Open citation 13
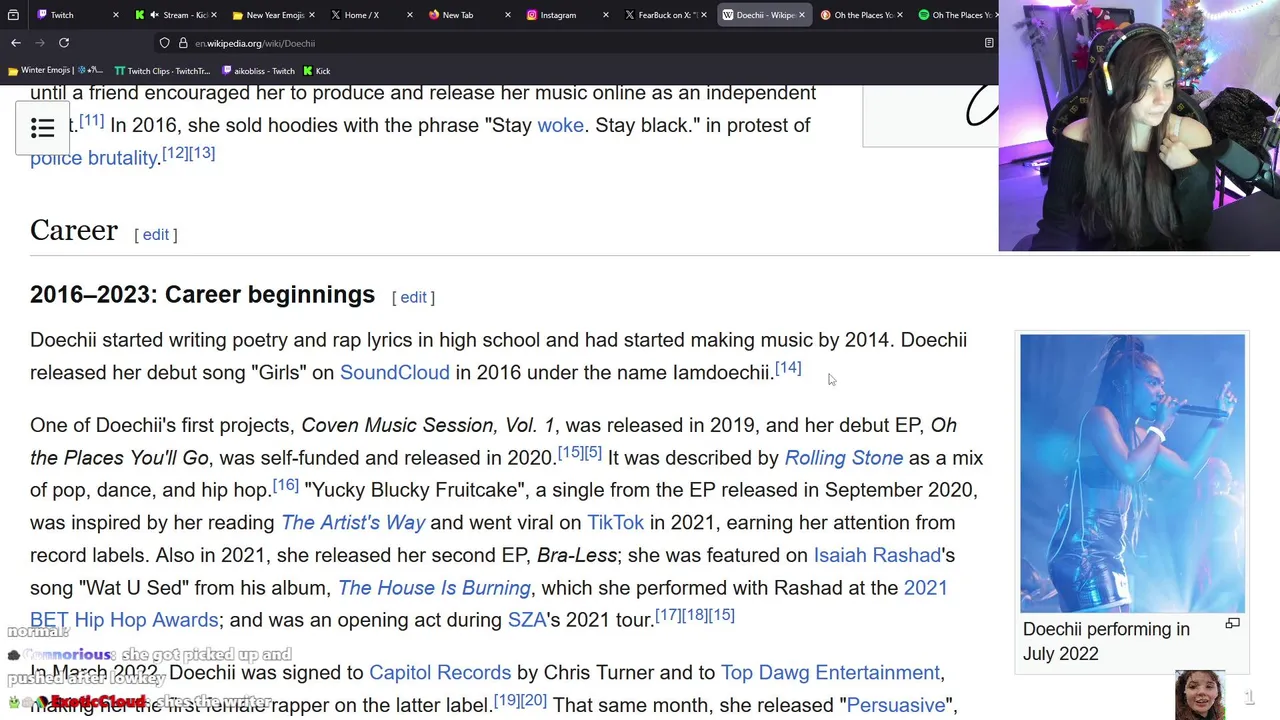The width and height of the screenshot is (1280, 720). 202,153
